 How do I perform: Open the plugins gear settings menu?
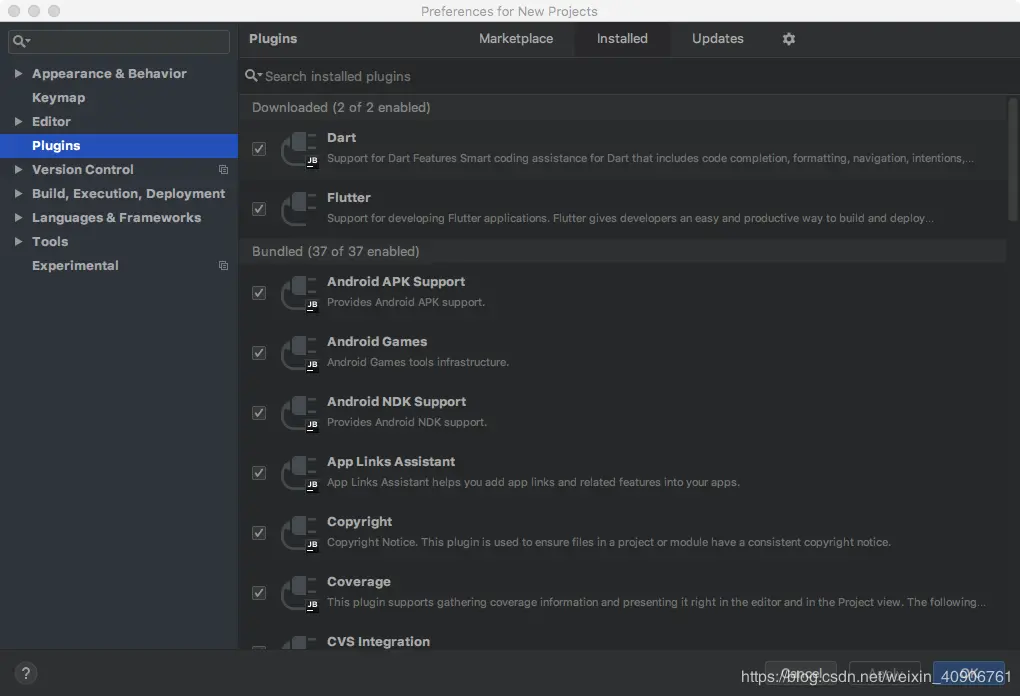tap(788, 39)
